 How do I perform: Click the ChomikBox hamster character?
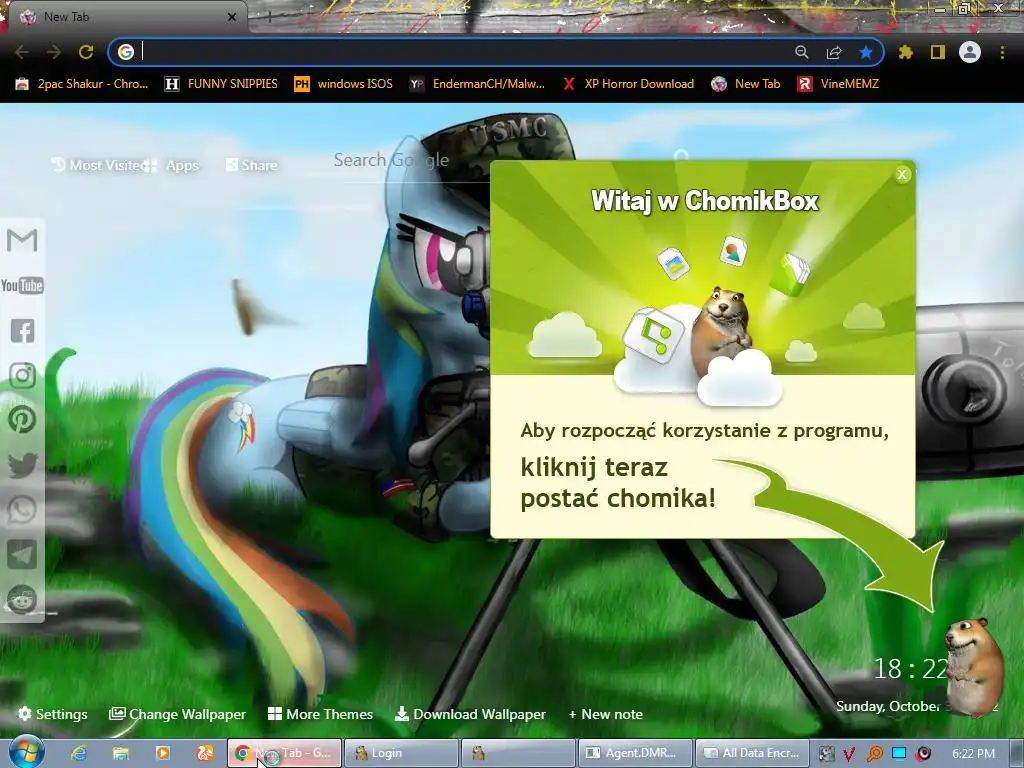point(975,665)
